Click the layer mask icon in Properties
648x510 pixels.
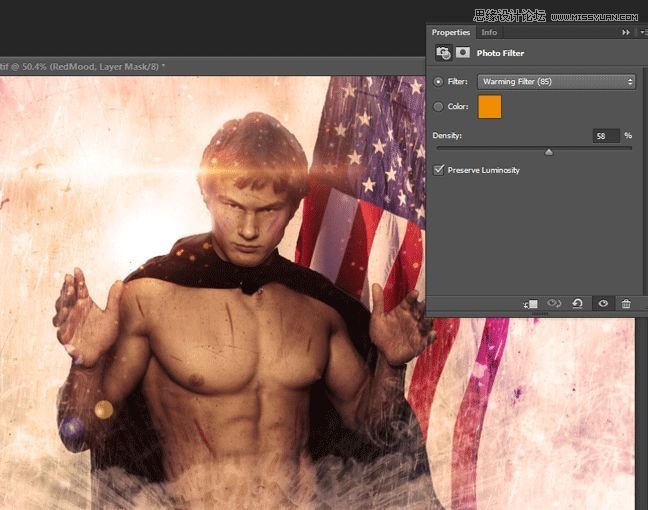pos(462,52)
